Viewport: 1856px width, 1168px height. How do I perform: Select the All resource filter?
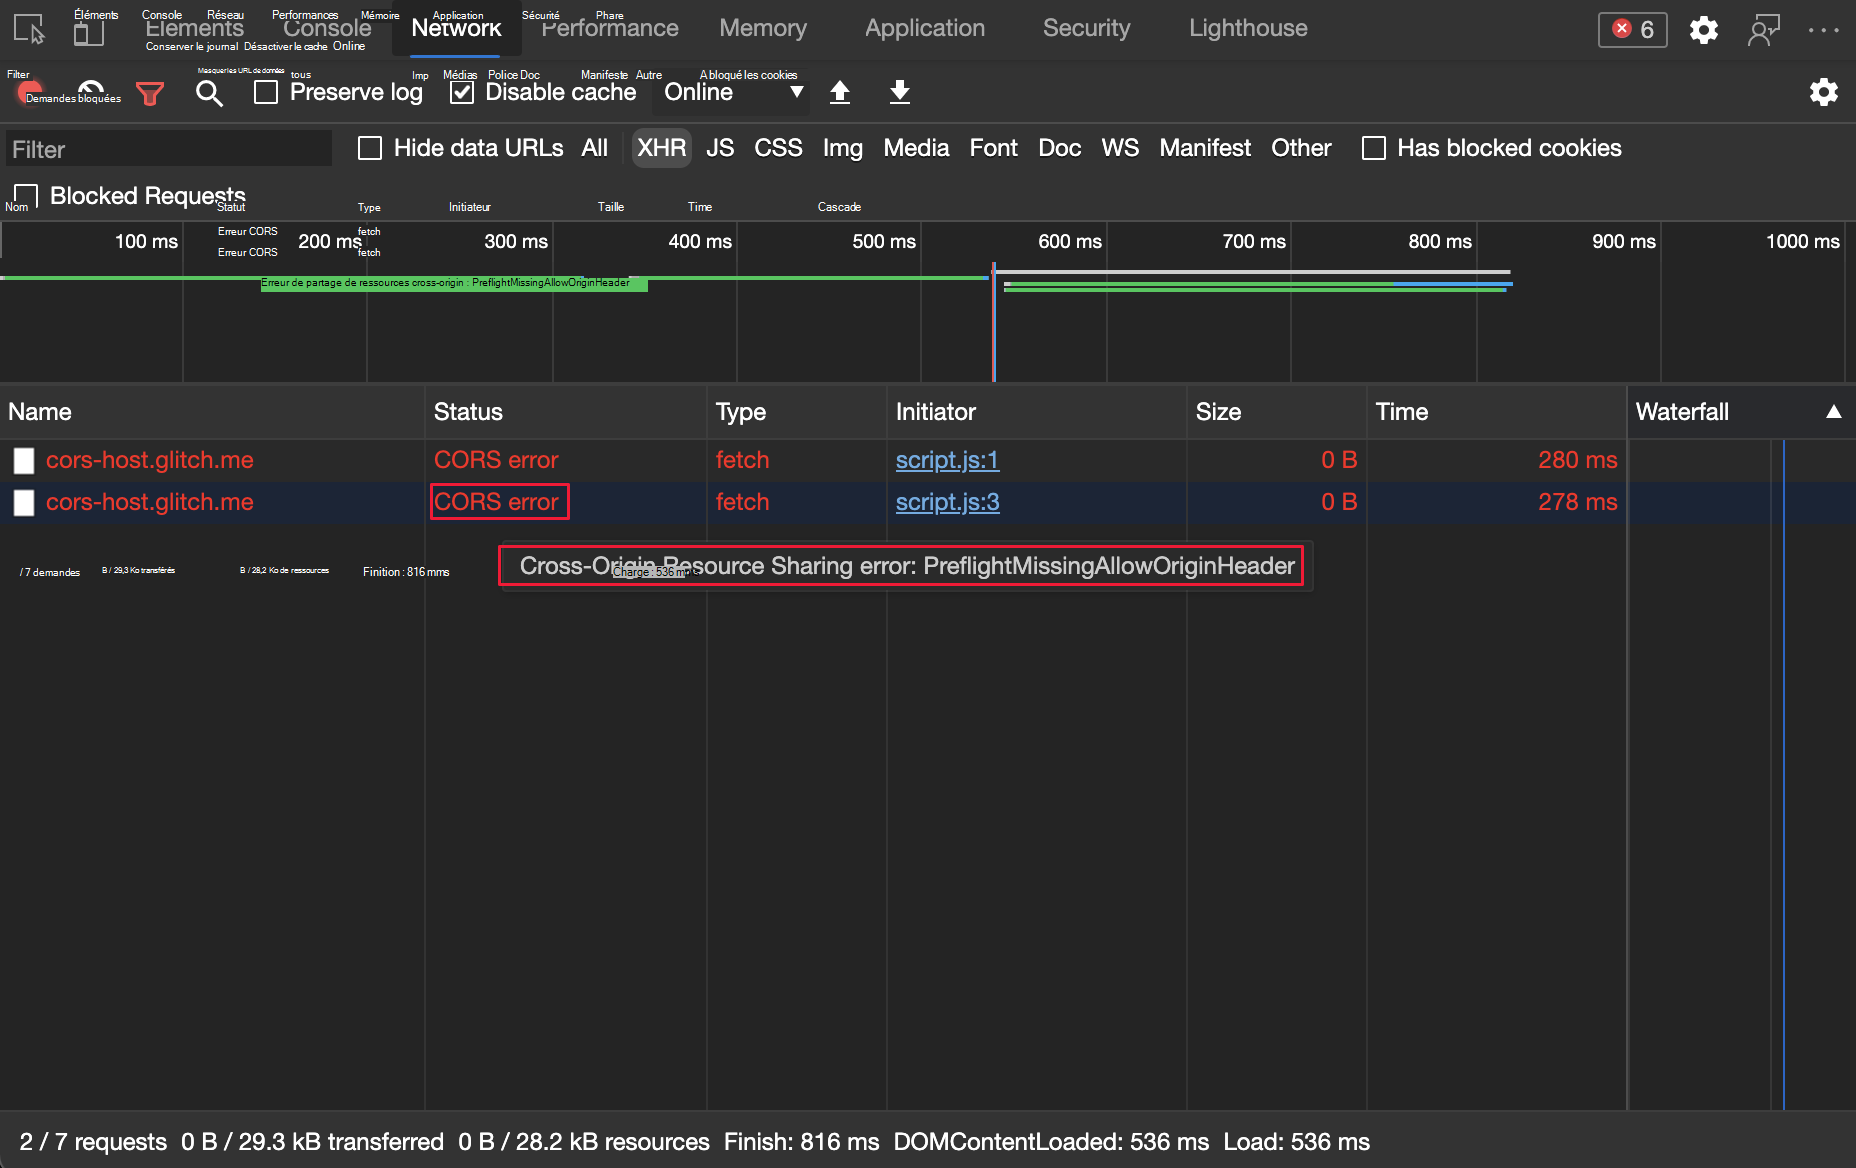[x=595, y=148]
